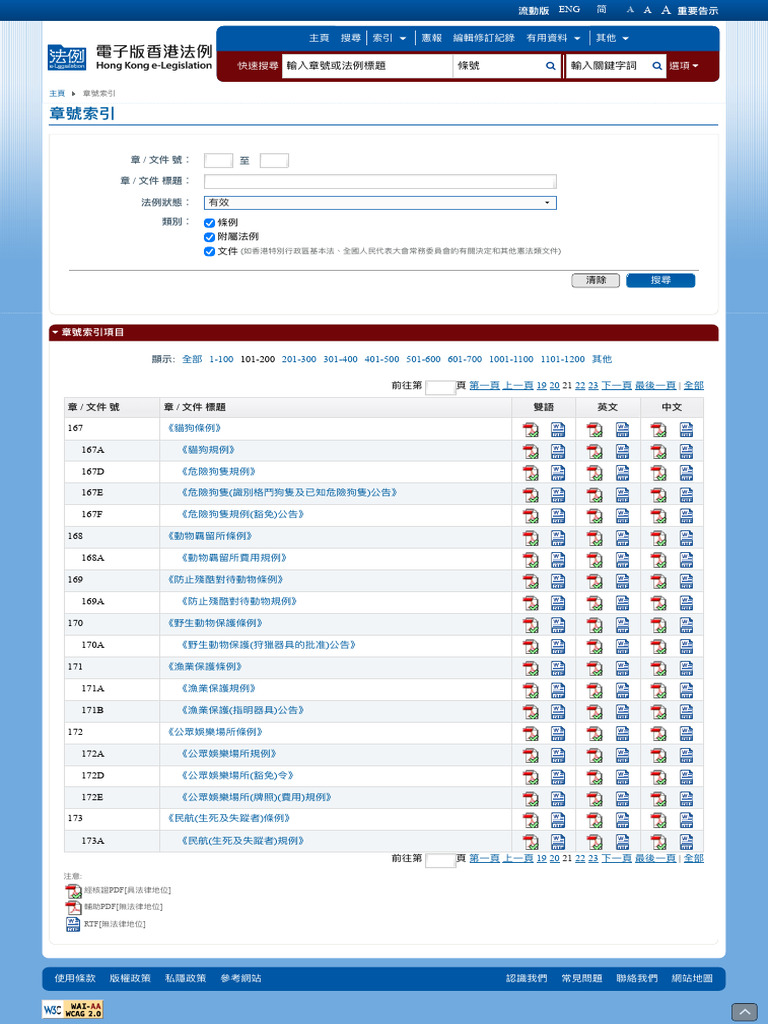Viewport: 768px width, 1024px height.
Task: Open bilingual PDF for Cap. 171A
Action: tap(531, 690)
